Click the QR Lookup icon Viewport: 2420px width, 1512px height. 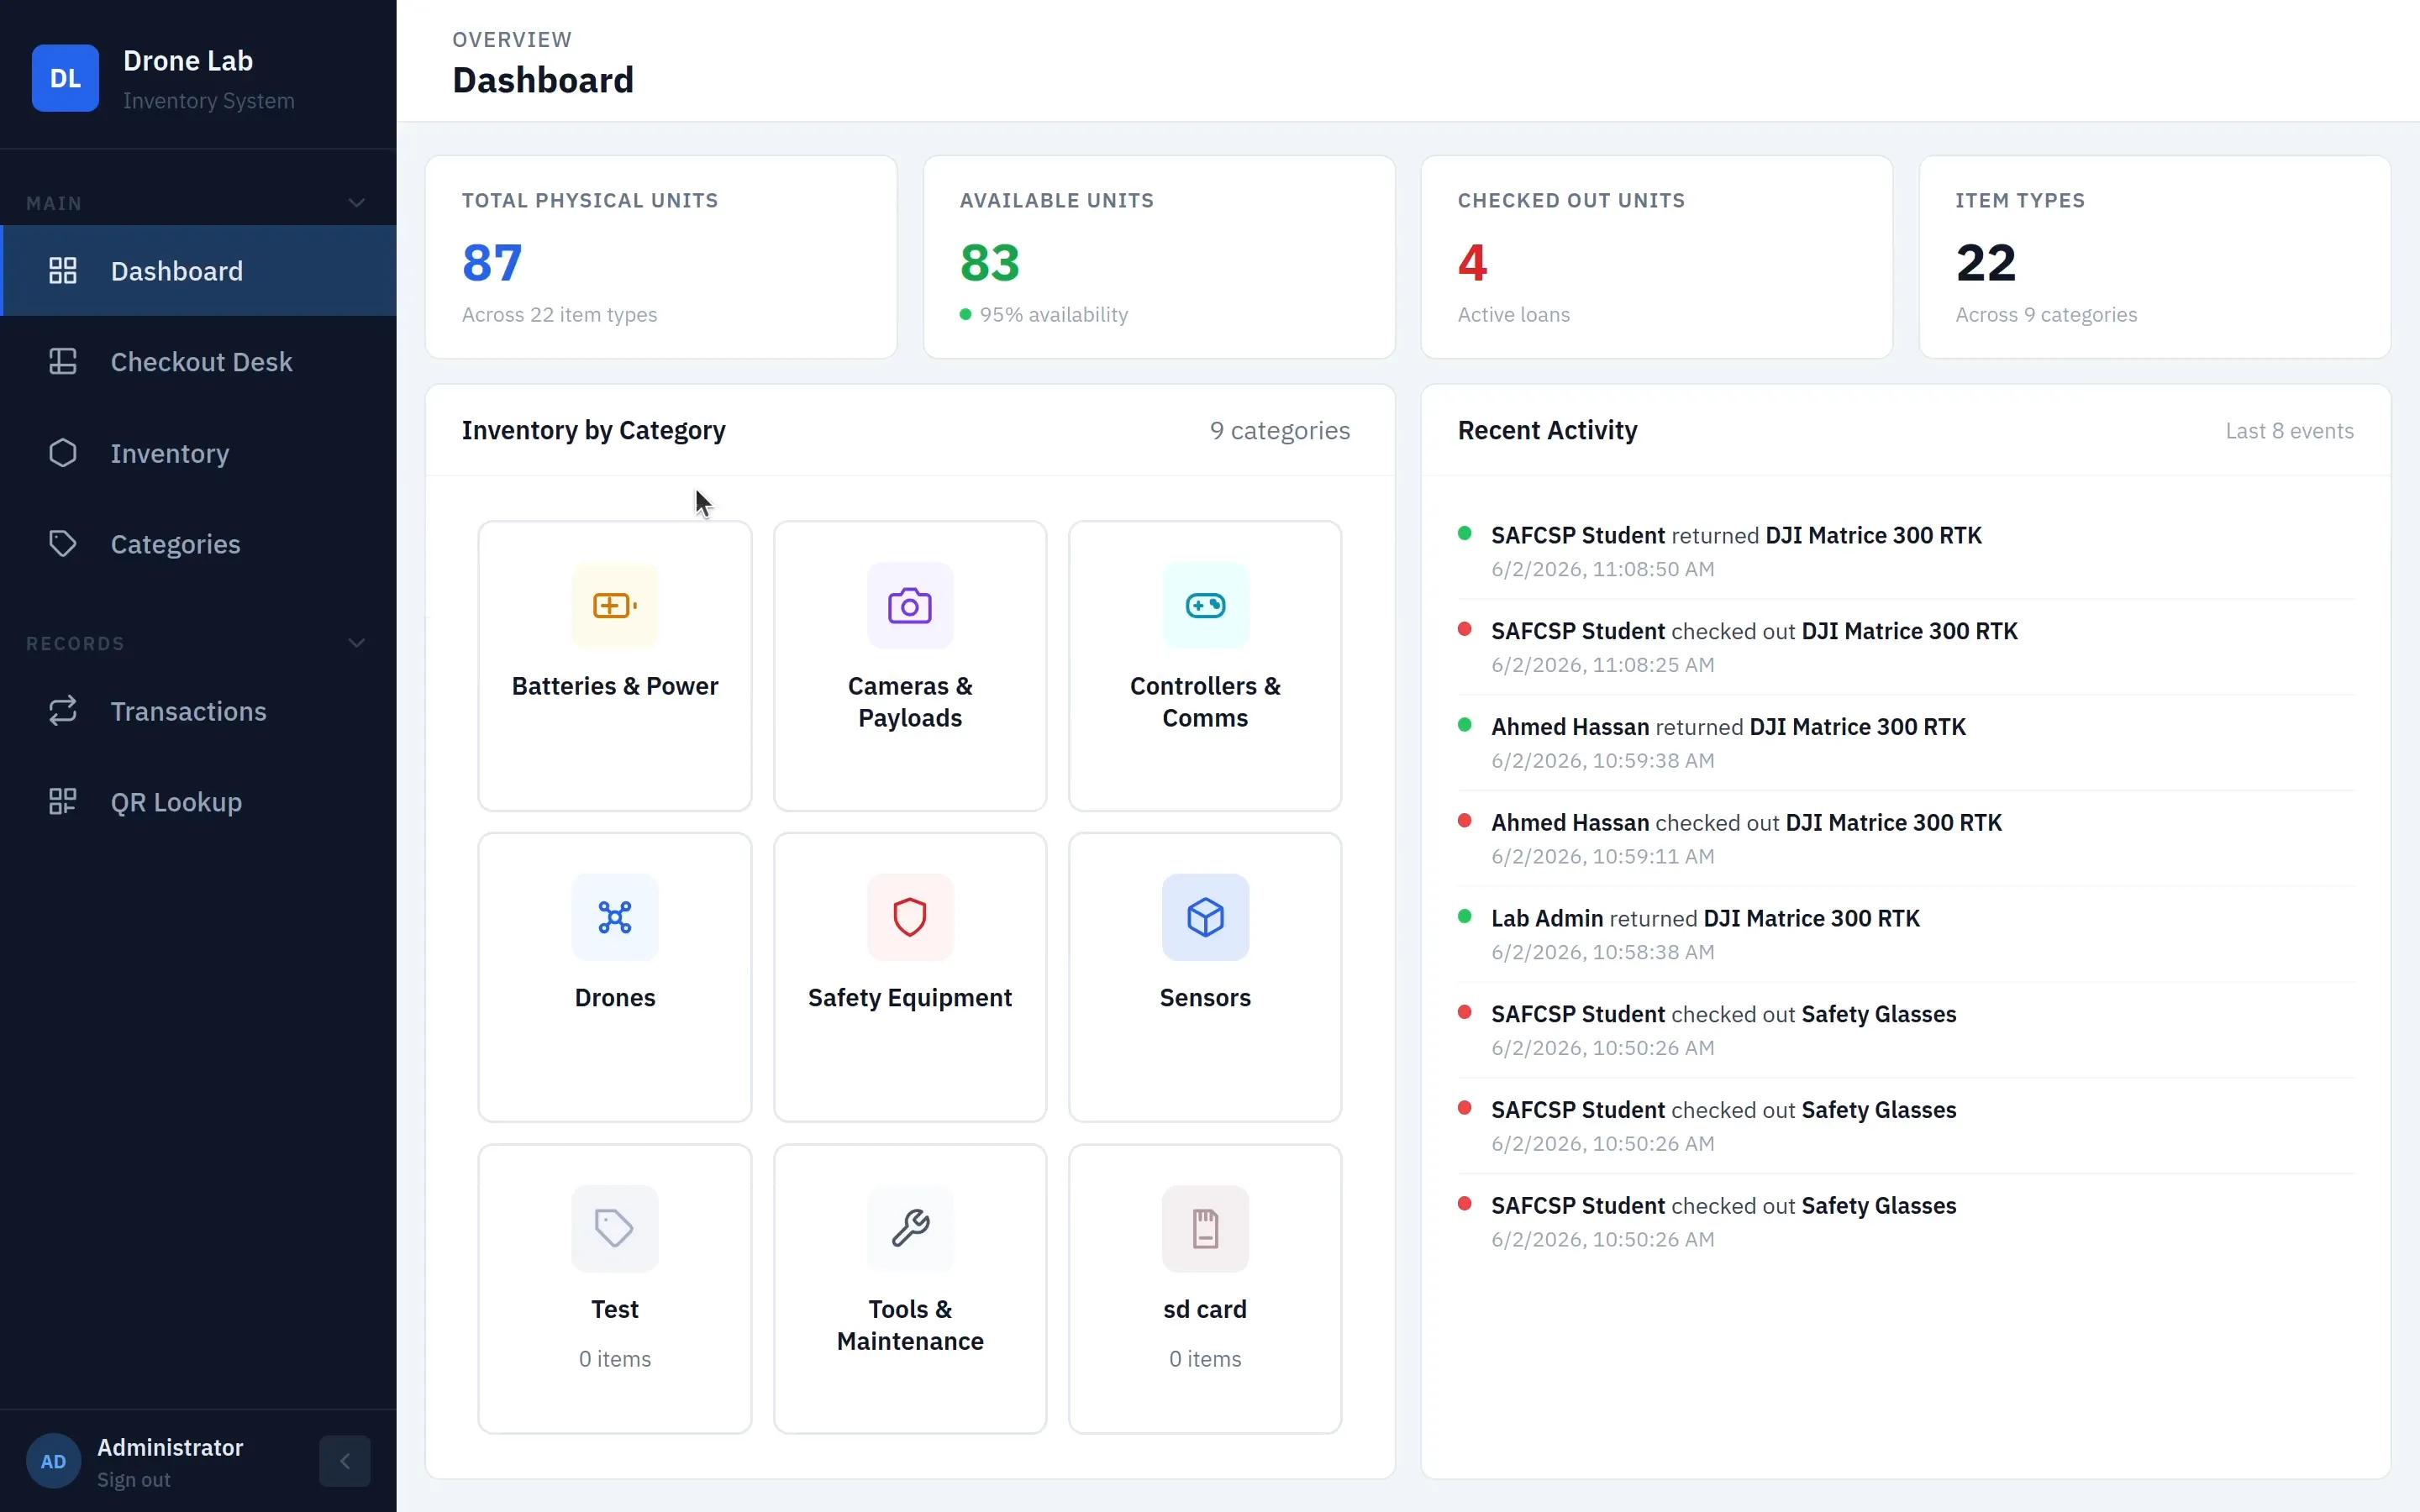tap(63, 802)
